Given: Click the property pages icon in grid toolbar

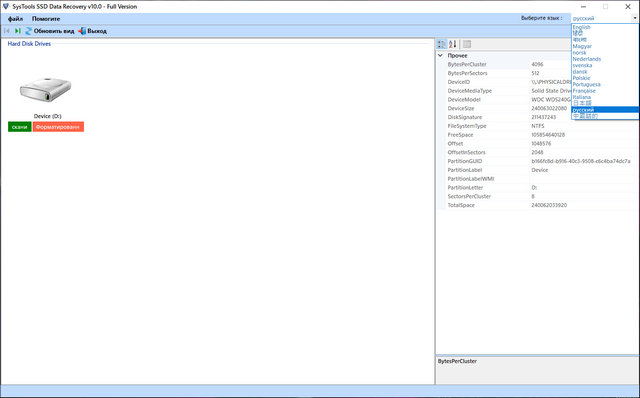Looking at the screenshot, I should 467,44.
